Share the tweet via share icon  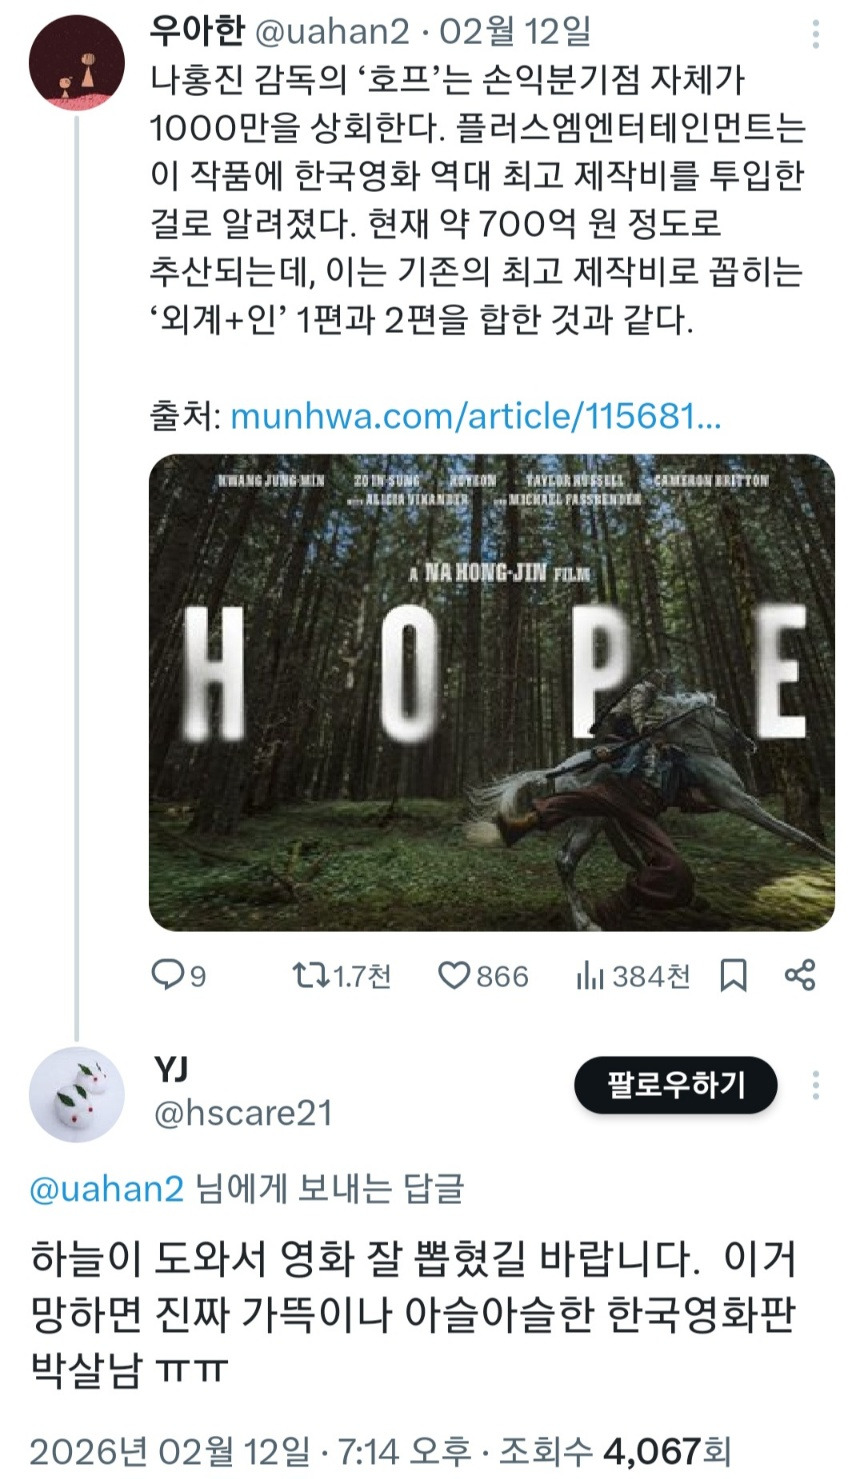click(800, 975)
